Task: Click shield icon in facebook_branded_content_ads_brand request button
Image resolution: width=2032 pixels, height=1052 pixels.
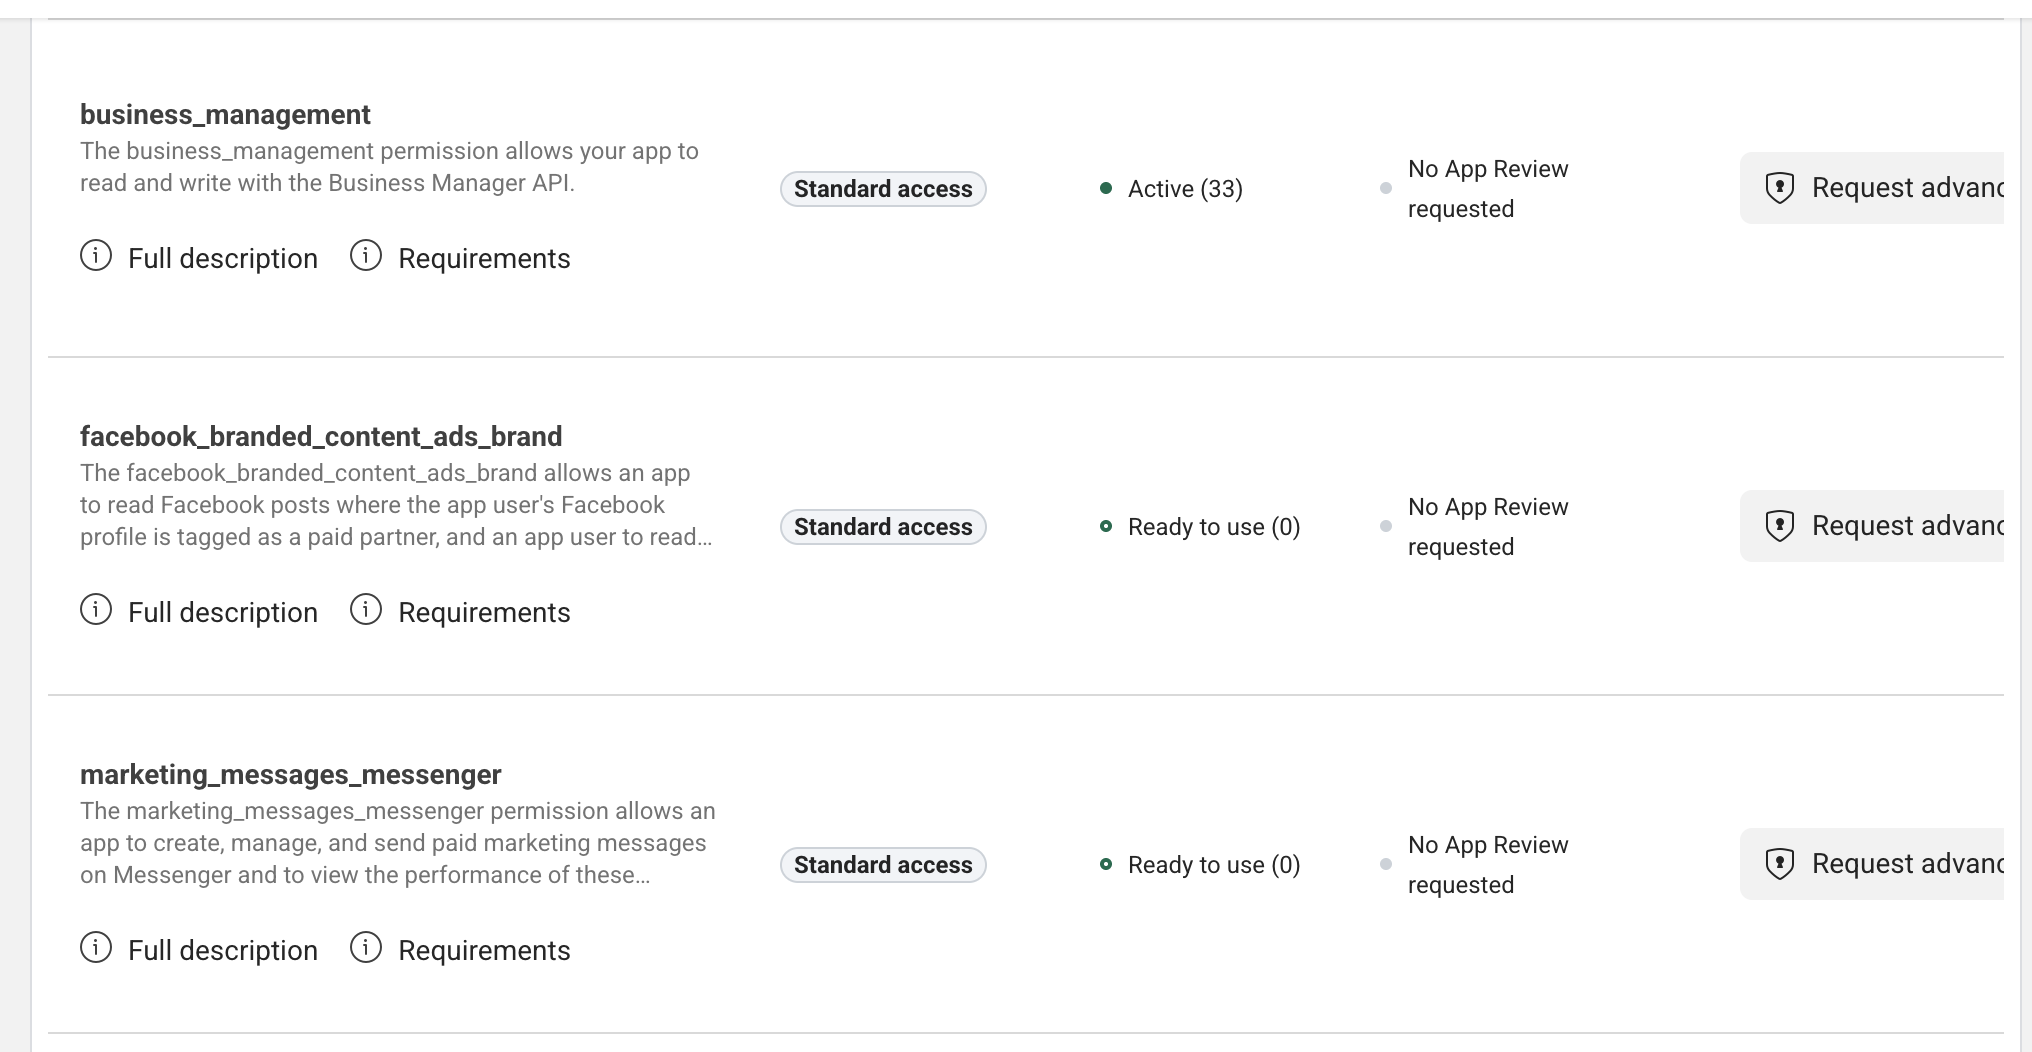Action: point(1780,526)
